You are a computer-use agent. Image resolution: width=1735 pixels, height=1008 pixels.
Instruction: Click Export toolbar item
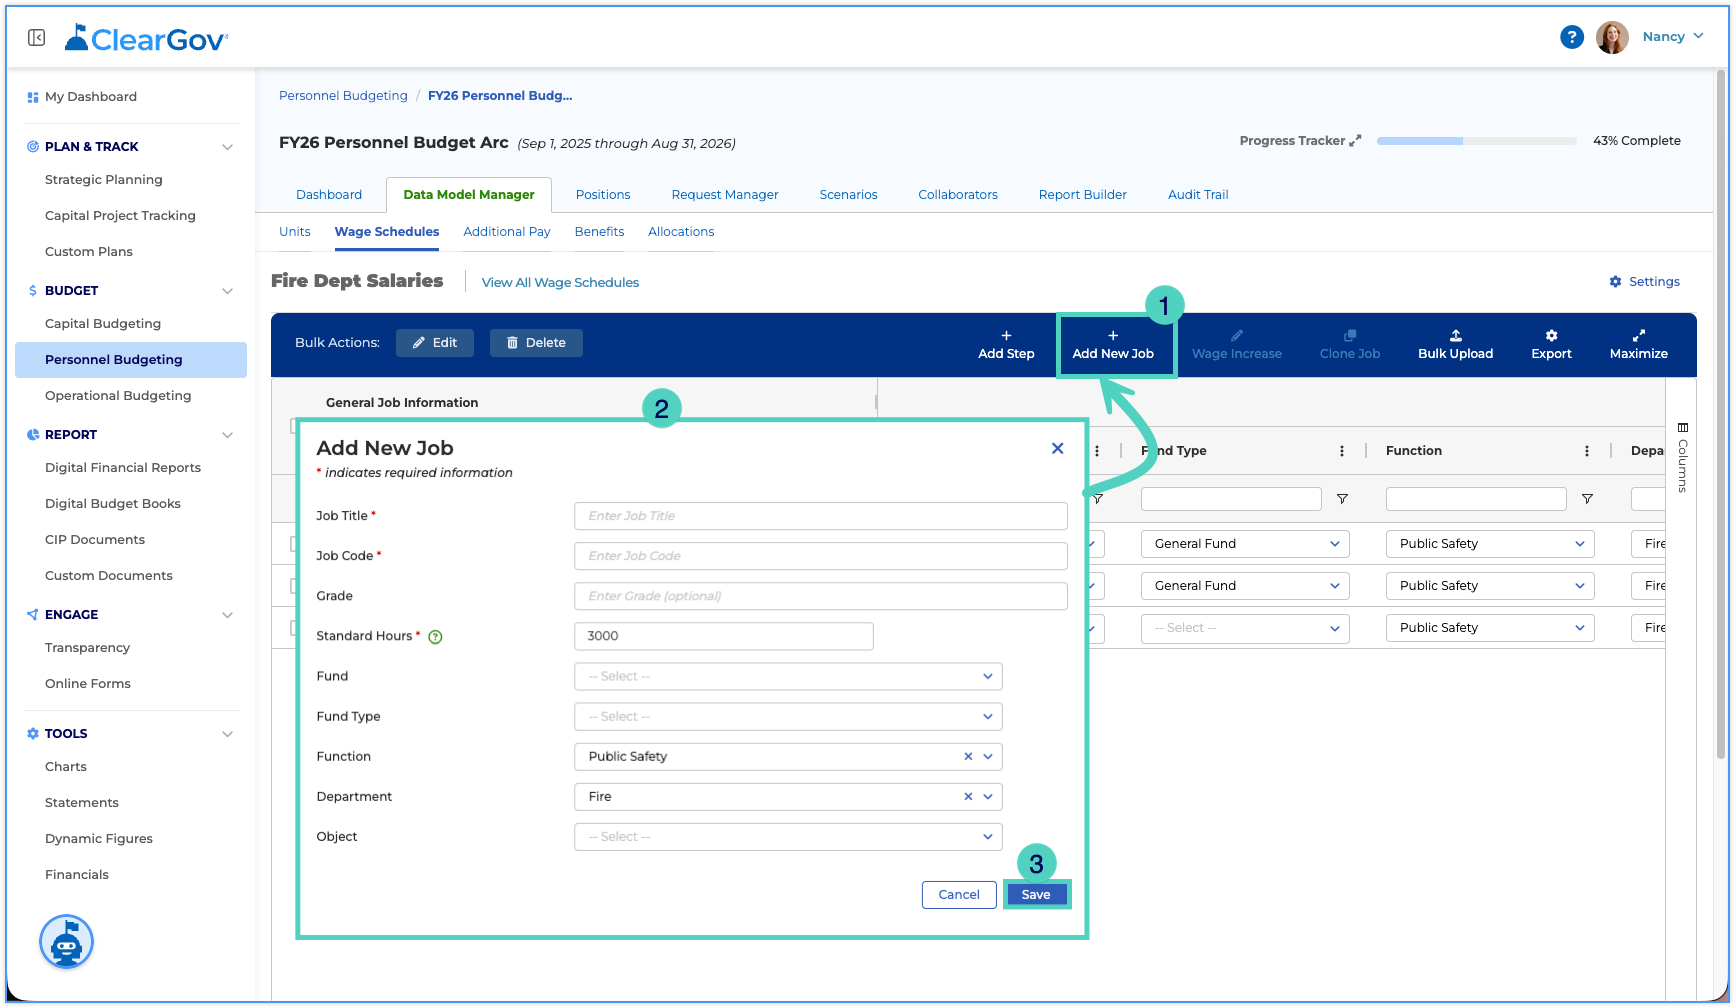pos(1551,345)
